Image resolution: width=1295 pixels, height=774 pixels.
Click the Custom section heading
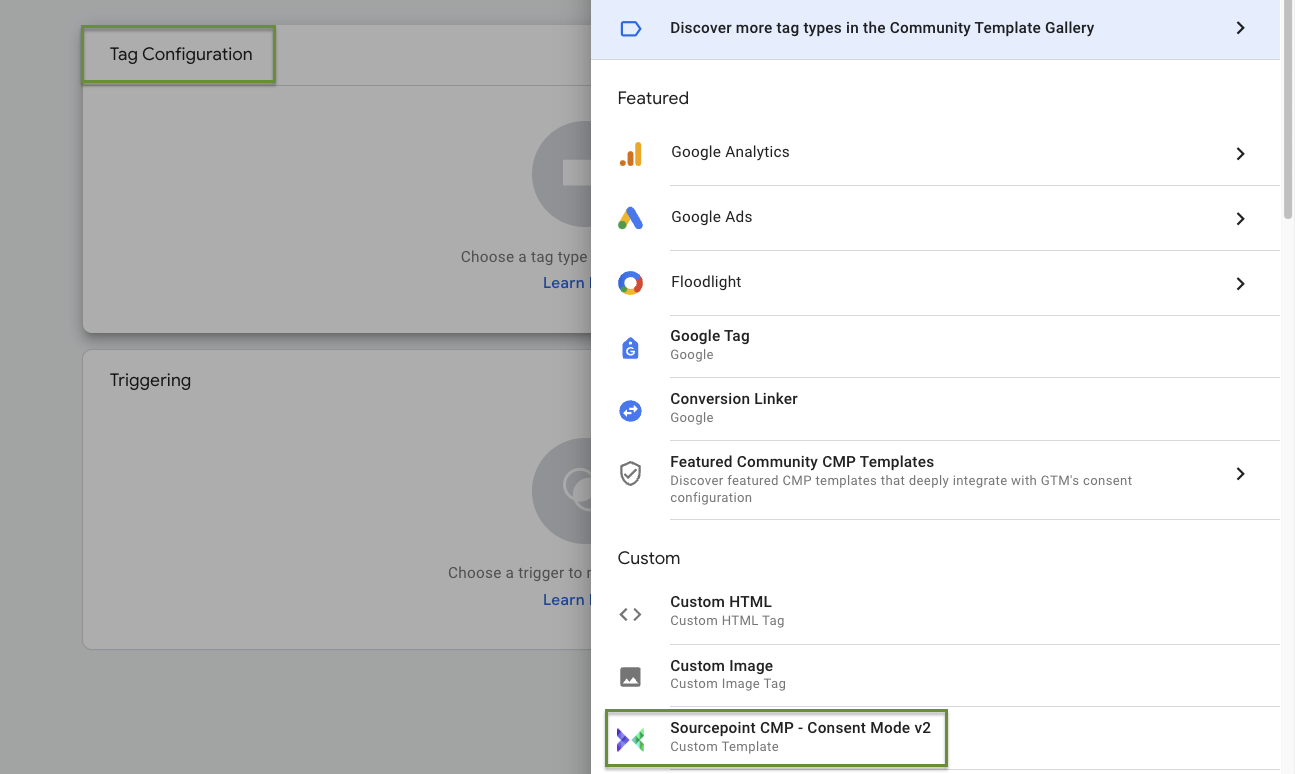[x=649, y=558]
